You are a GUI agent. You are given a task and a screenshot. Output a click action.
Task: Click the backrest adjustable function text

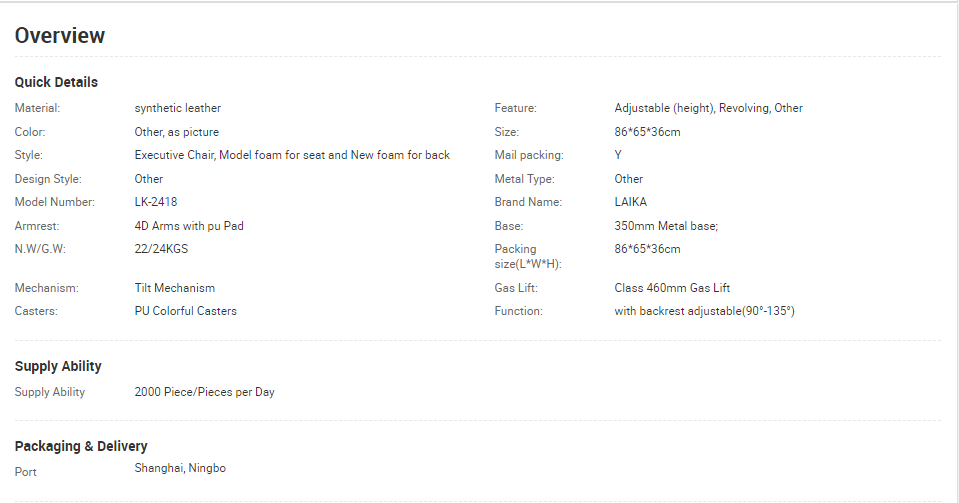coord(705,311)
